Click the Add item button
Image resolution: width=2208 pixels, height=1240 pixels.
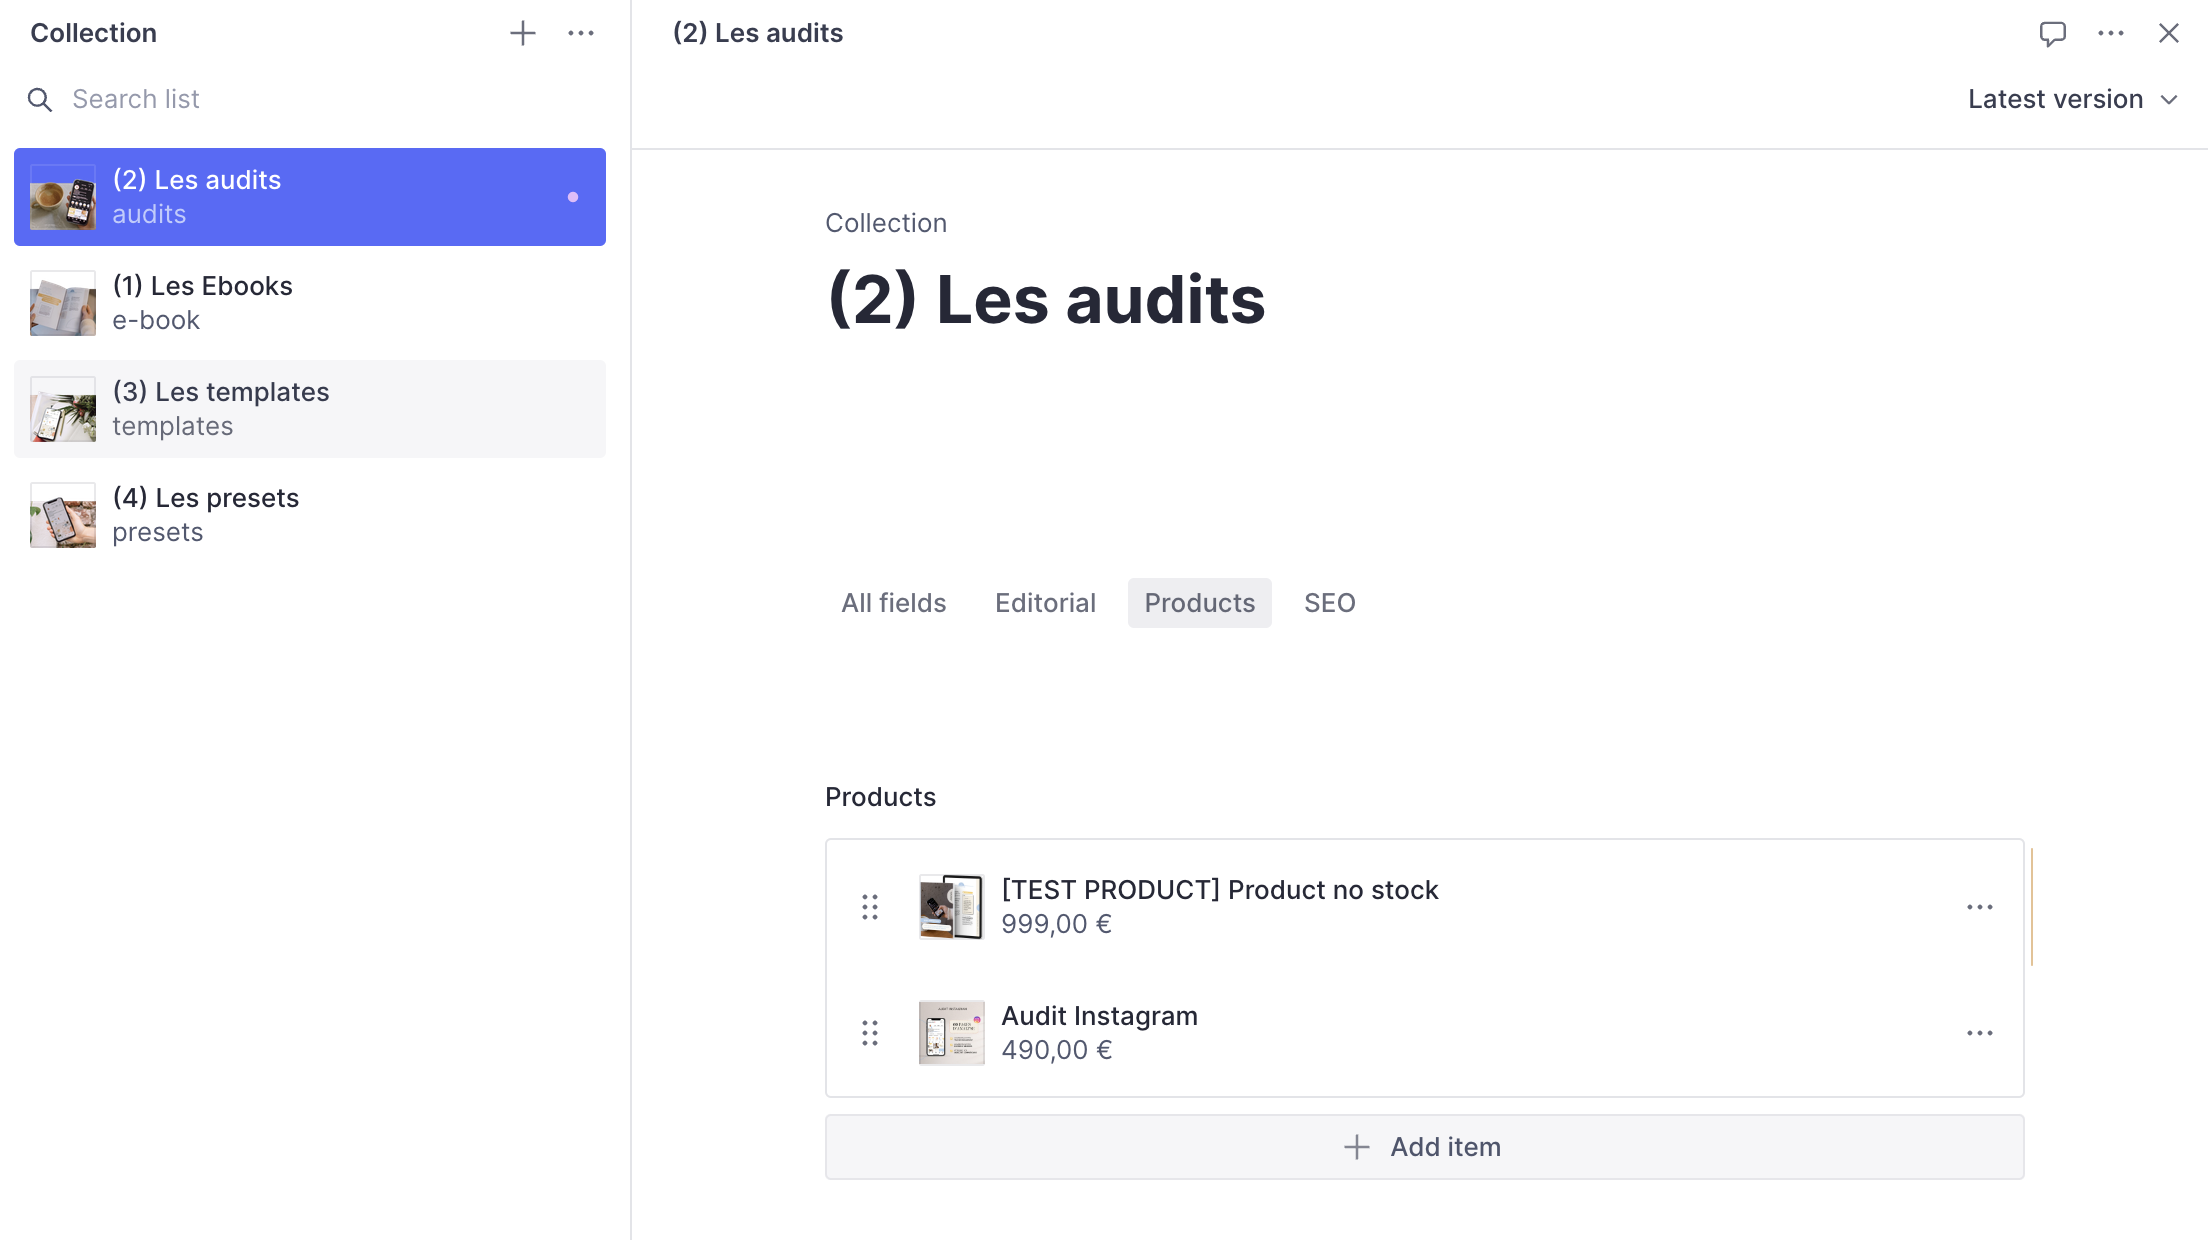click(x=1424, y=1148)
